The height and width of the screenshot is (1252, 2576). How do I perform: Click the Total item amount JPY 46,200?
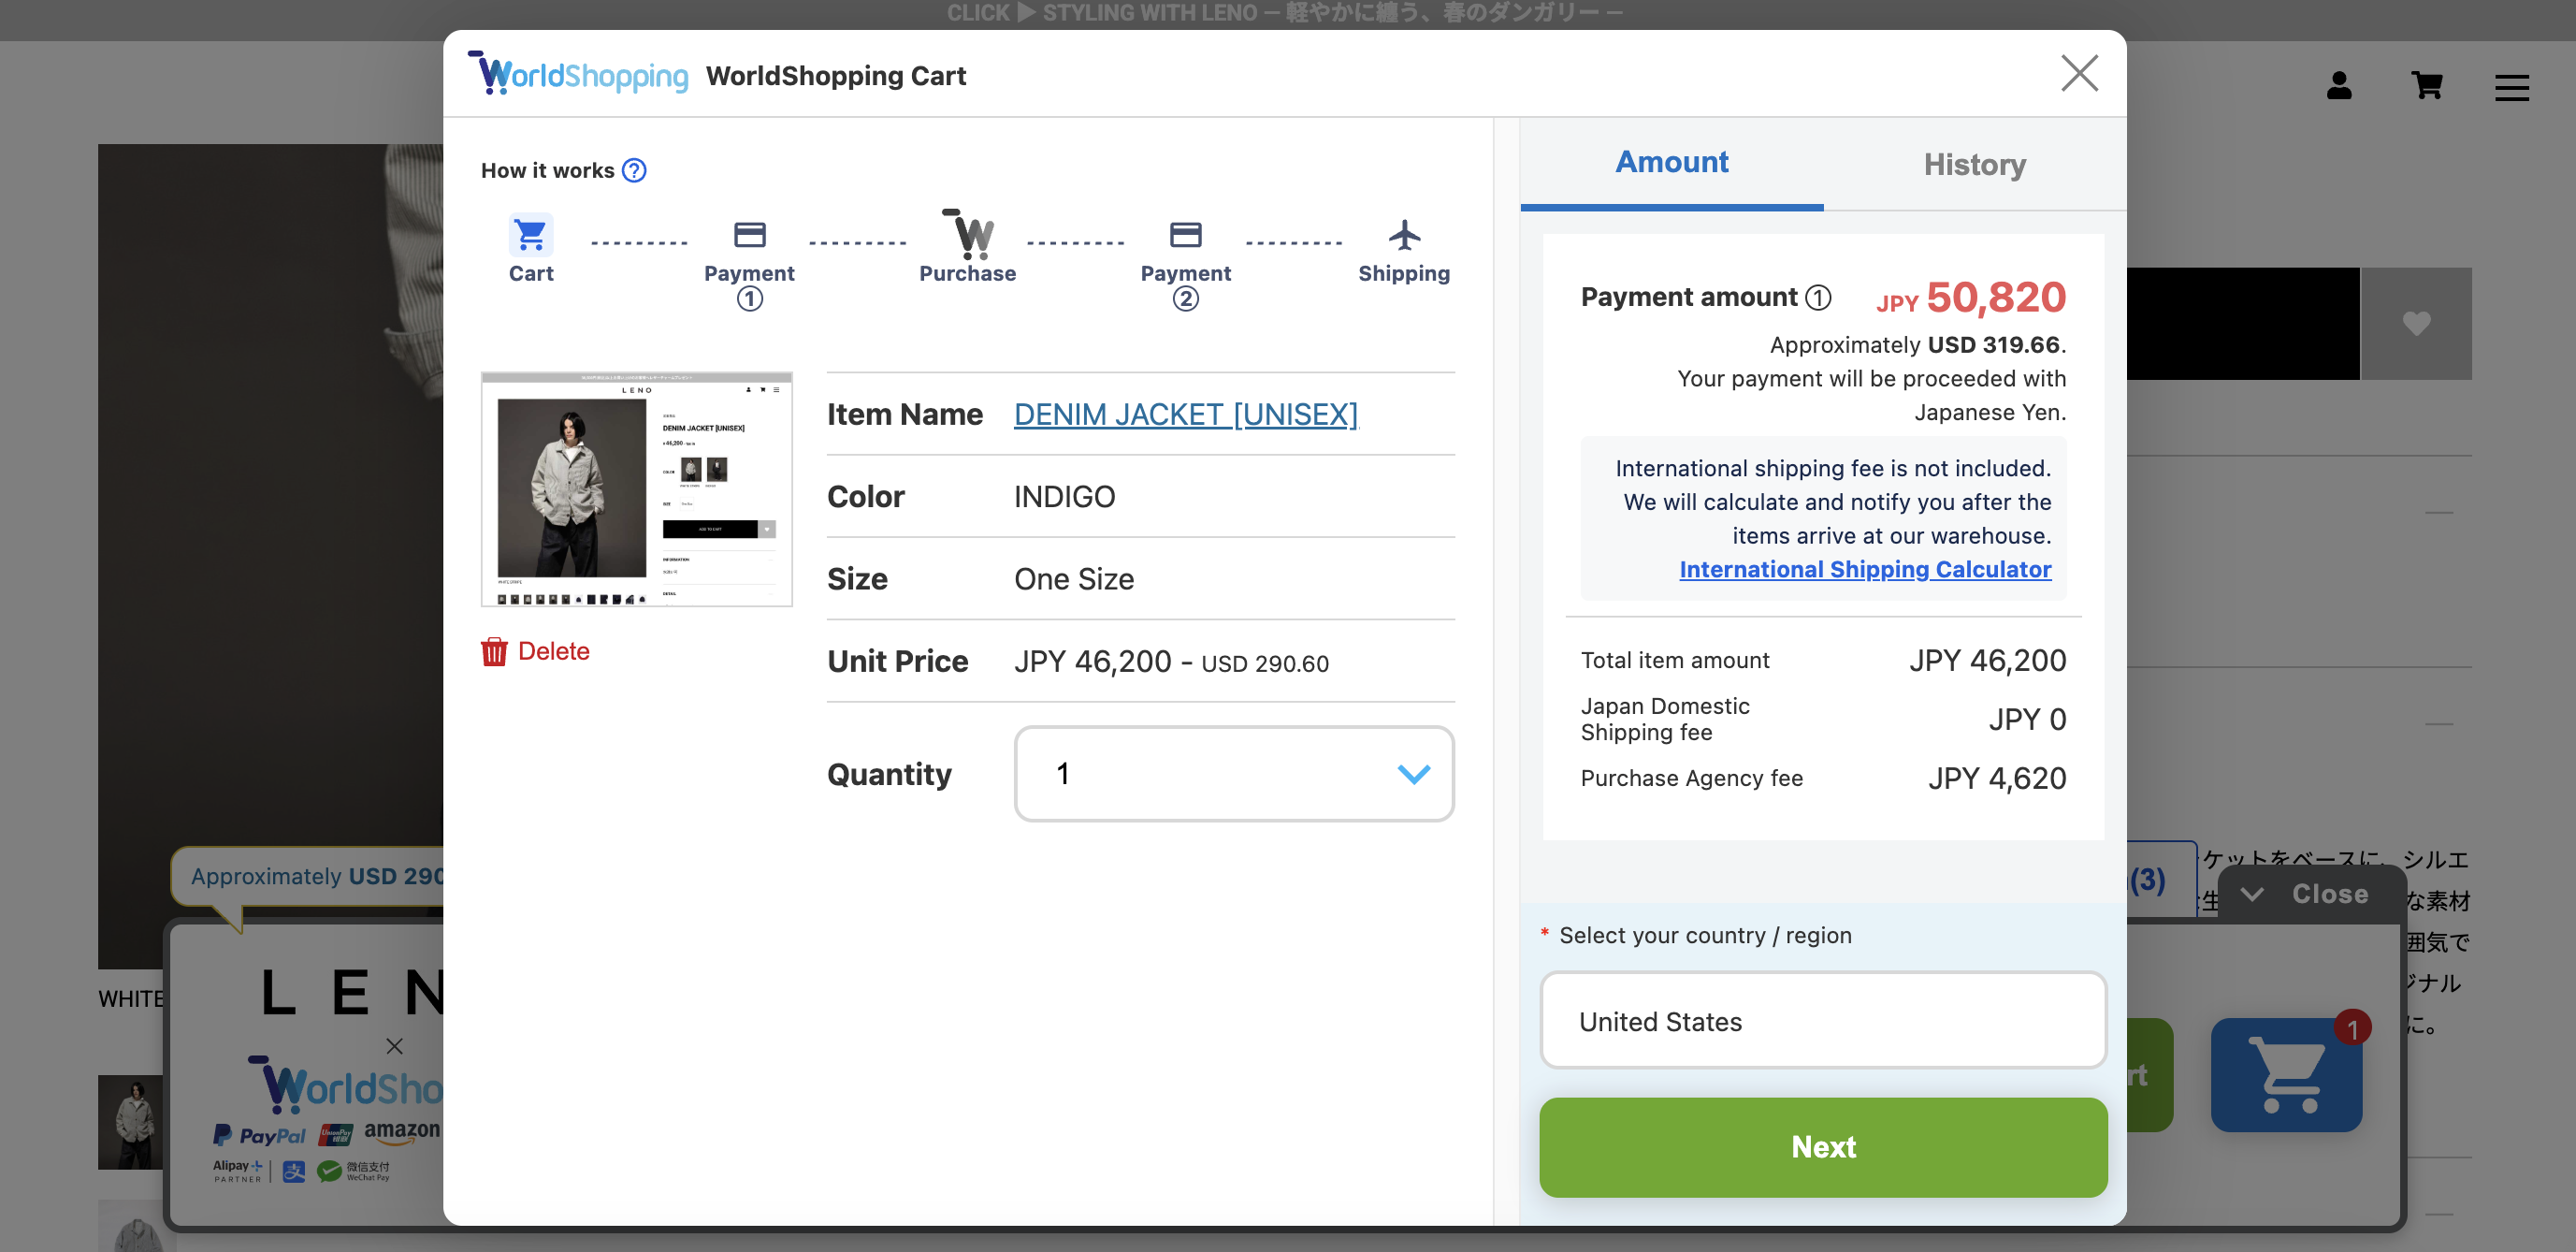point(1987,660)
